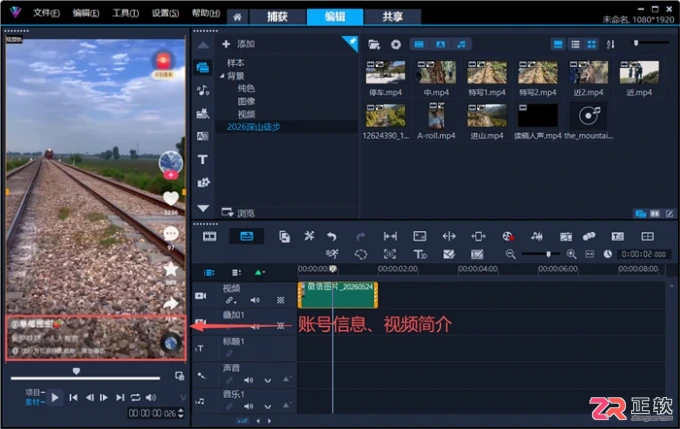Open the Sort Clips in Library menu

[x=611, y=44]
